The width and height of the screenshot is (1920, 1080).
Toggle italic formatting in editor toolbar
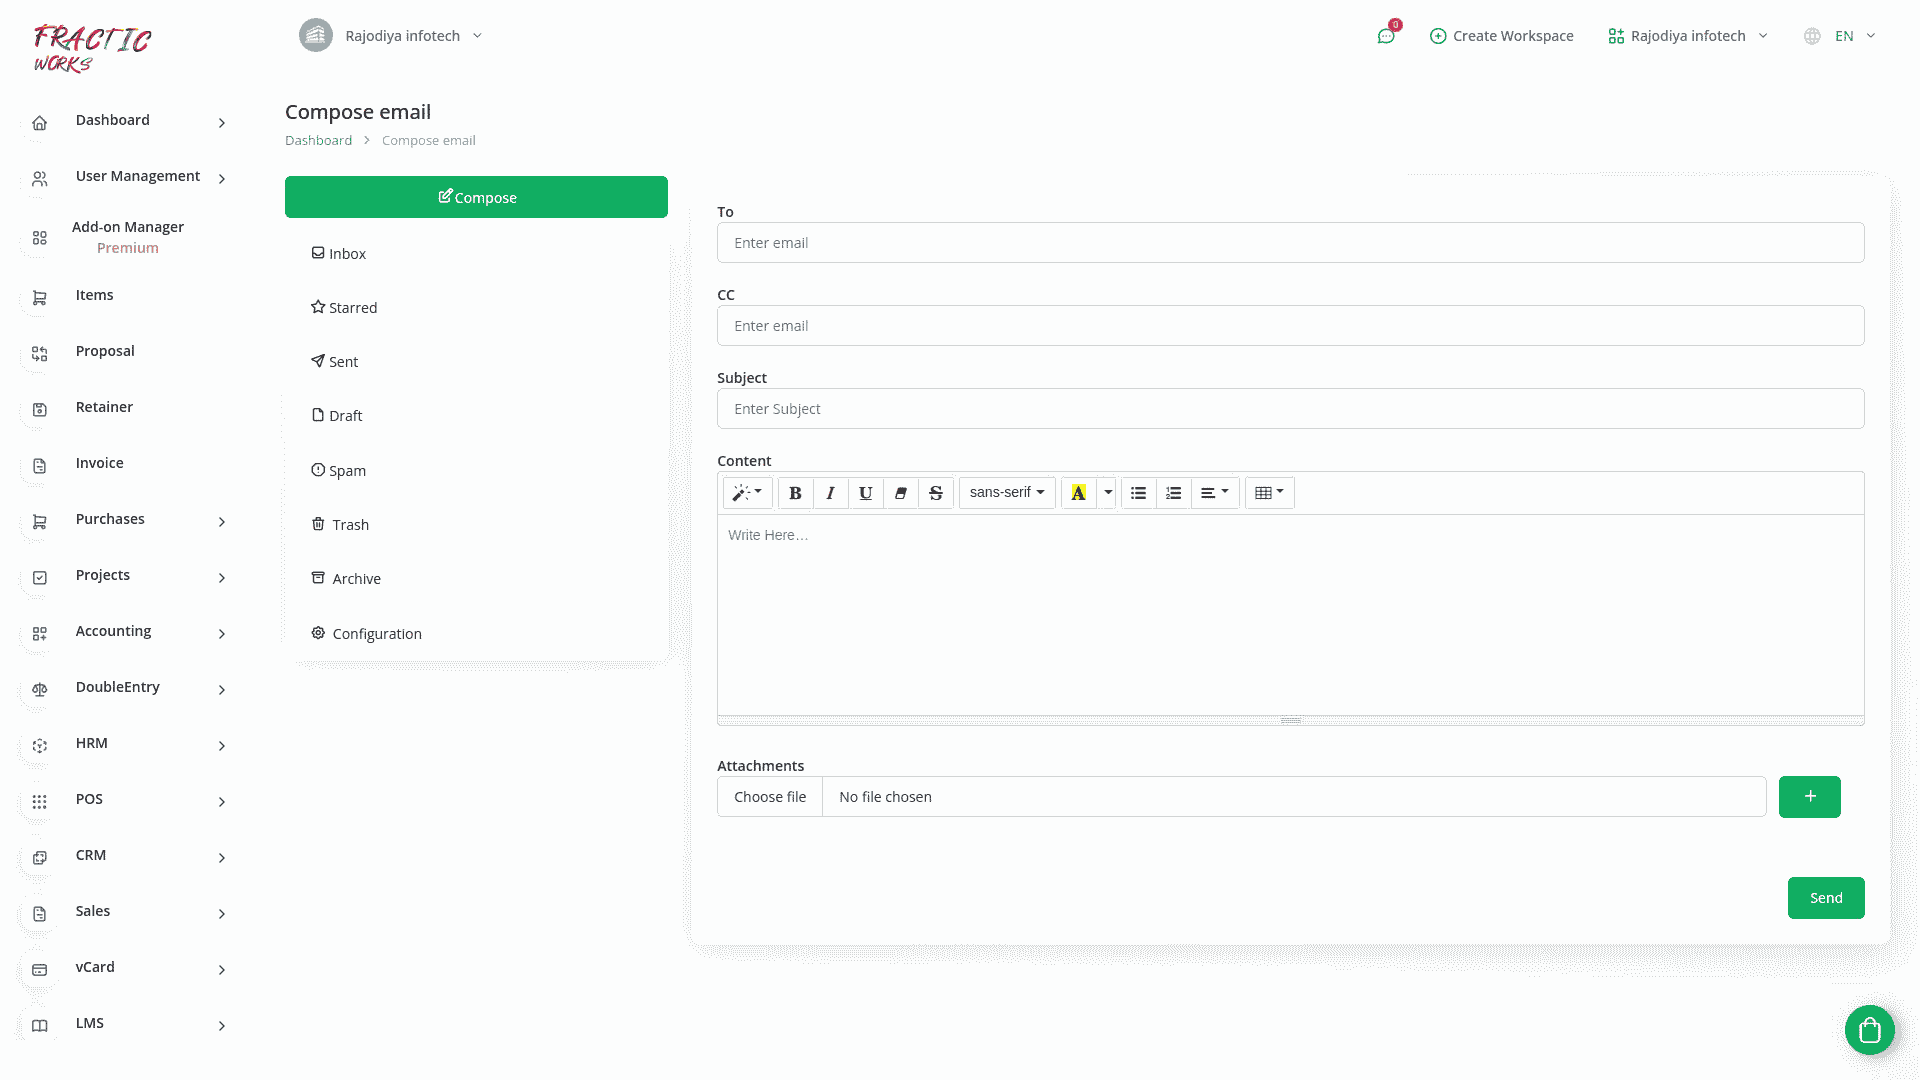(830, 493)
